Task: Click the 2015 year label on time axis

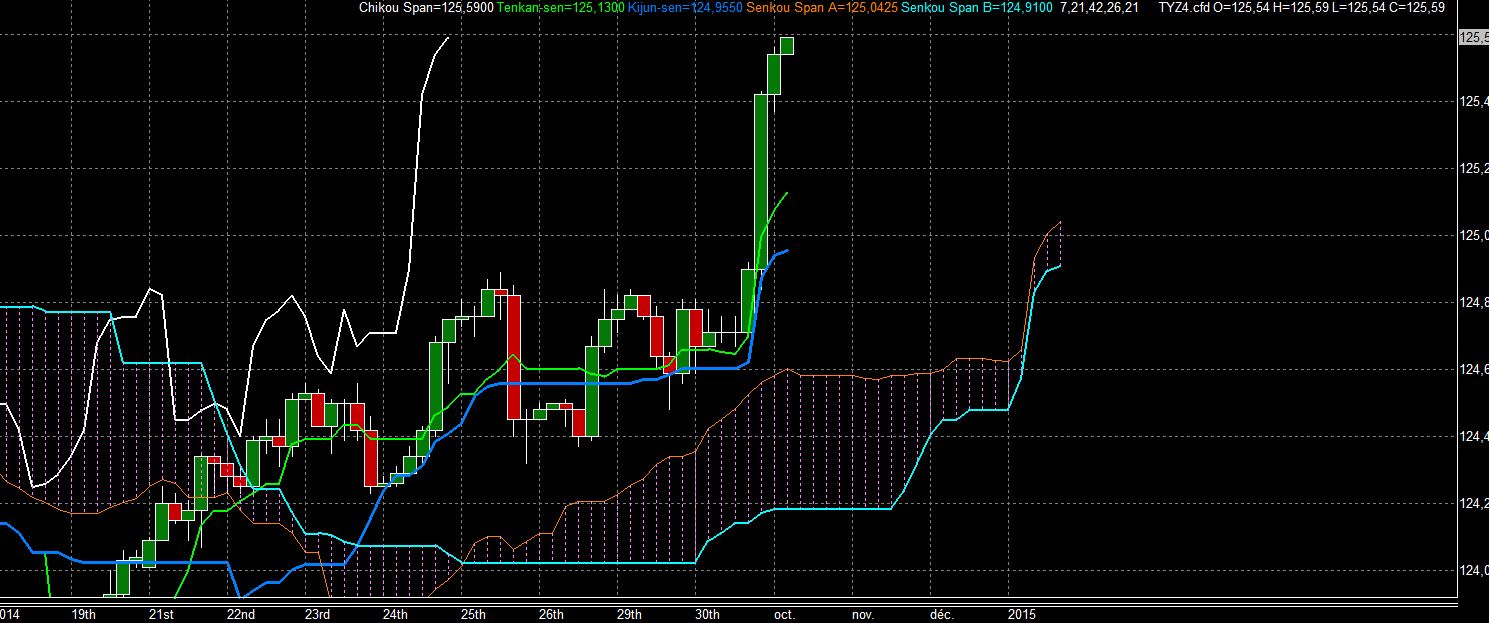Action: point(1022,613)
